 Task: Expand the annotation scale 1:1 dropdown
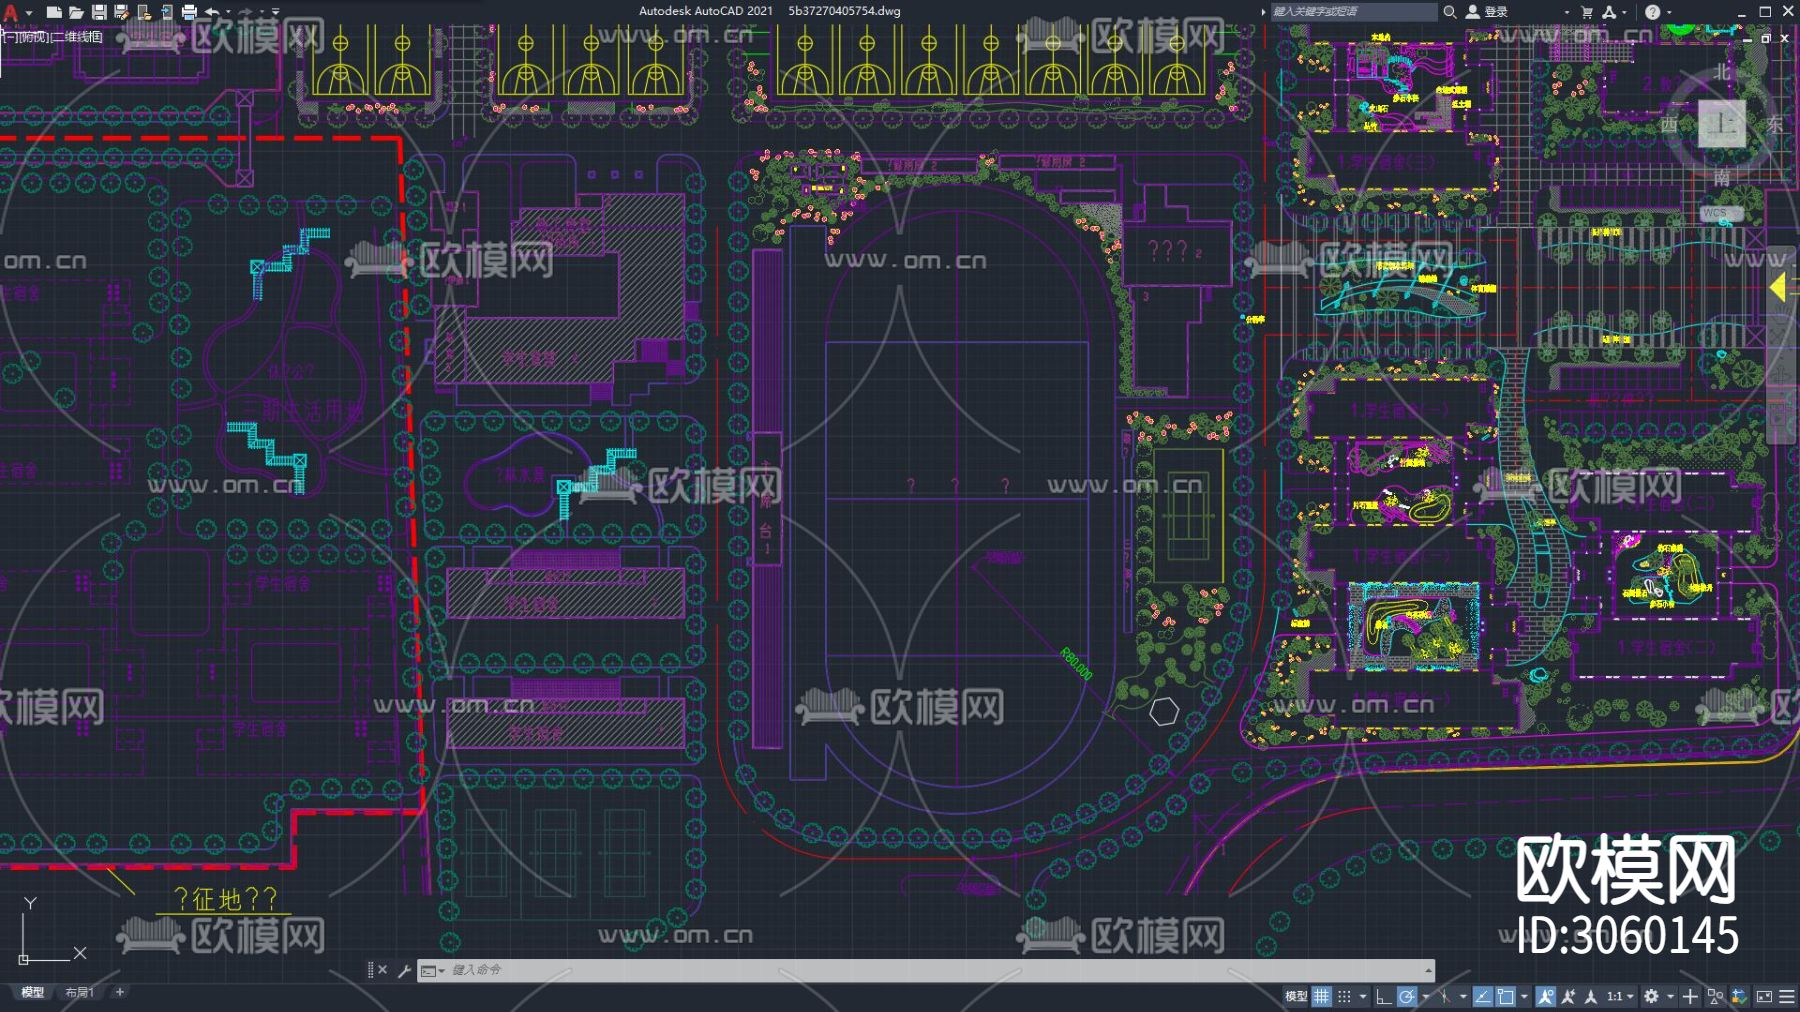[x=1620, y=996]
